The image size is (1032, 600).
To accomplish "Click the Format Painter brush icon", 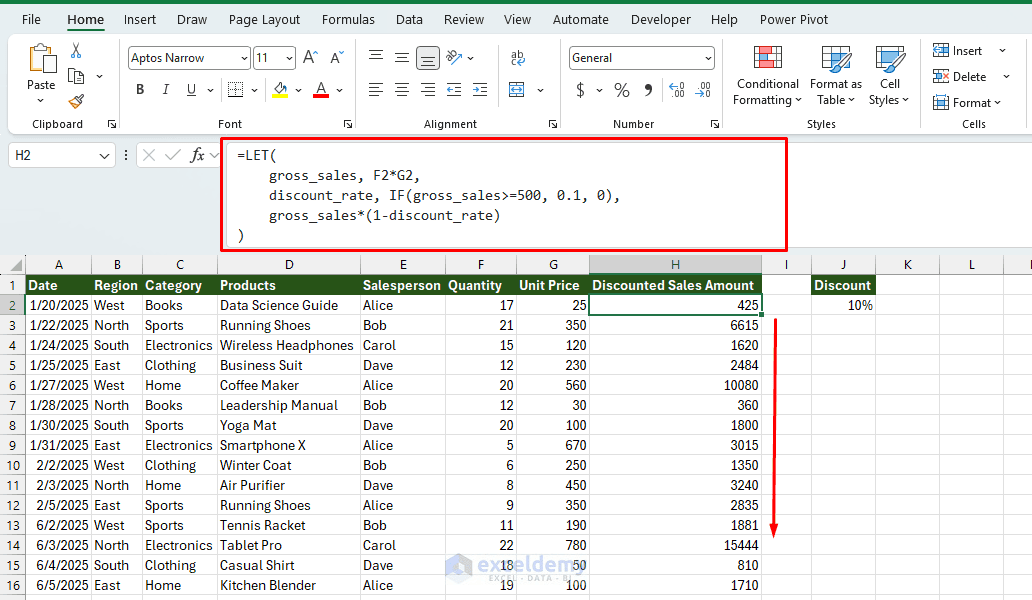I will 76,101.
